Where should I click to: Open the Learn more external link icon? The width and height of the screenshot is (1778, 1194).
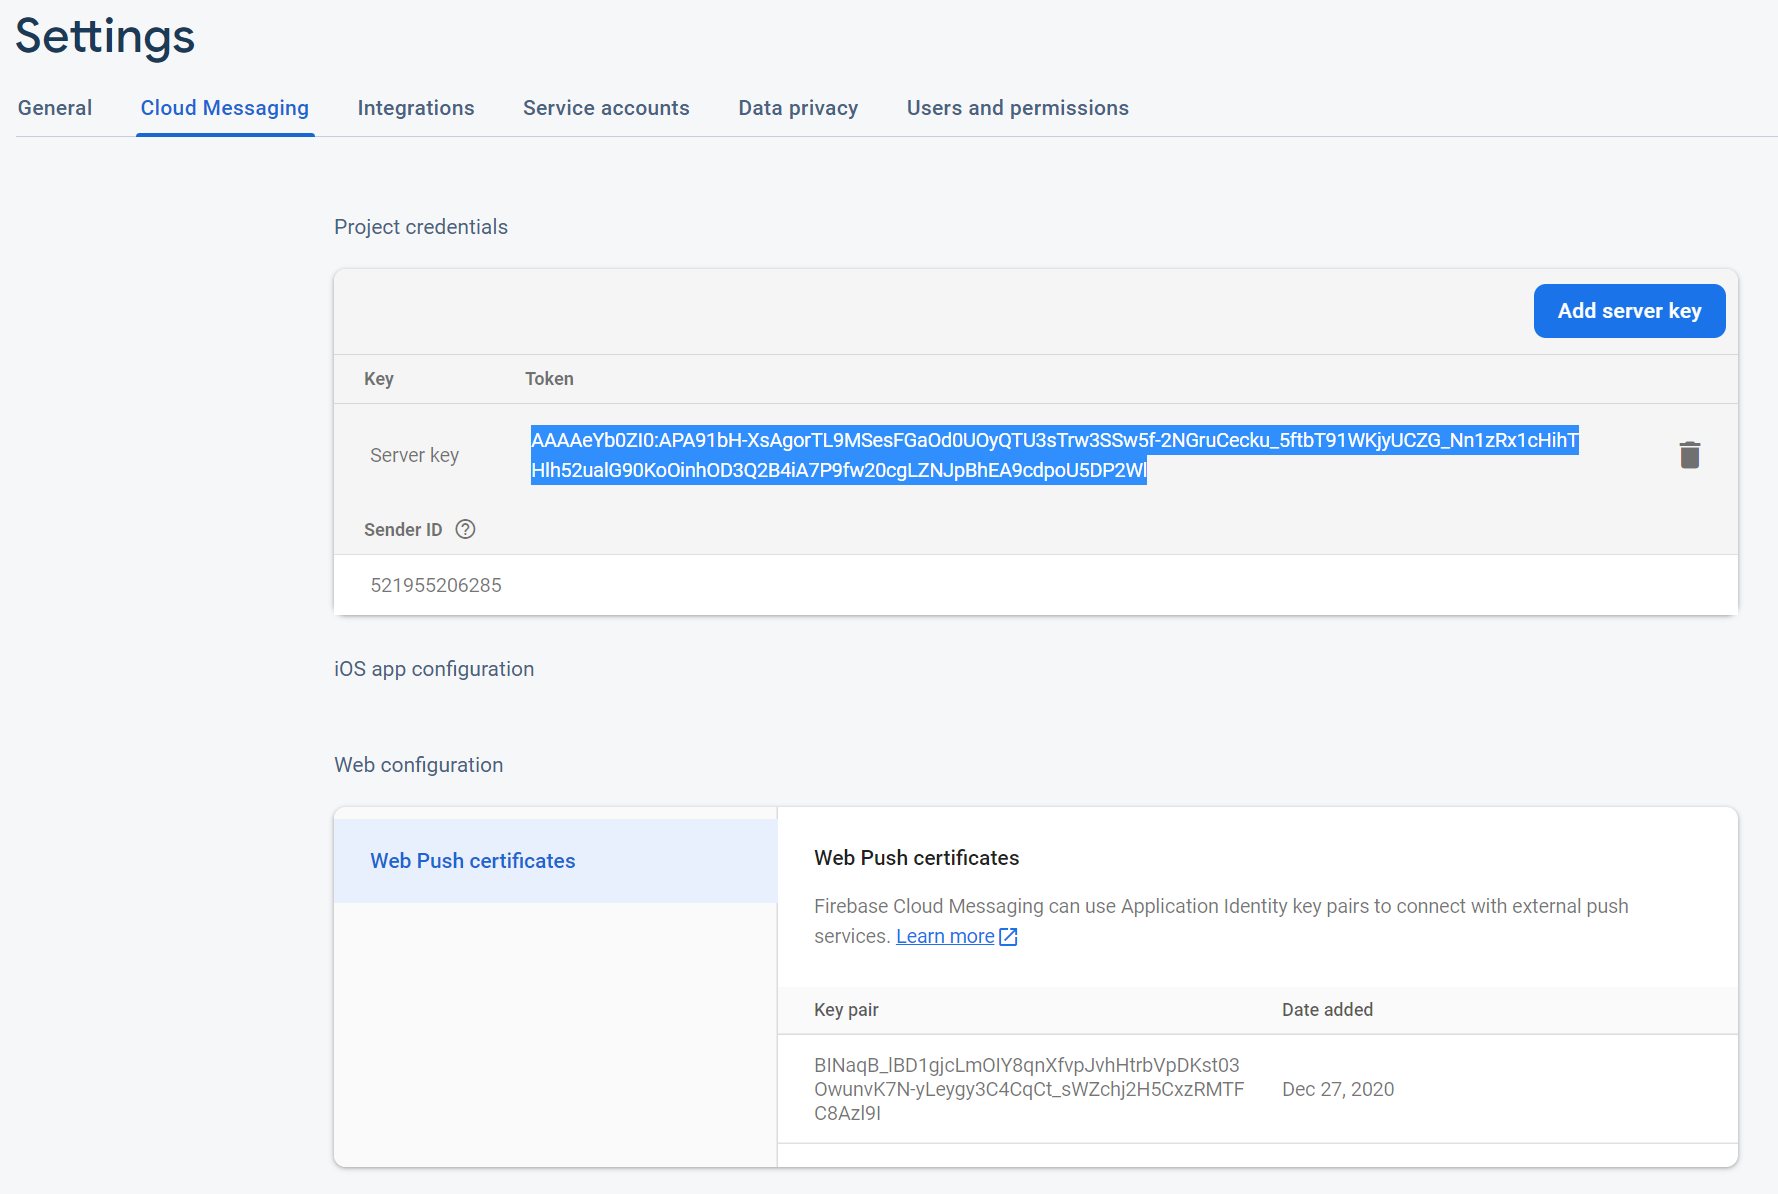(x=1008, y=937)
